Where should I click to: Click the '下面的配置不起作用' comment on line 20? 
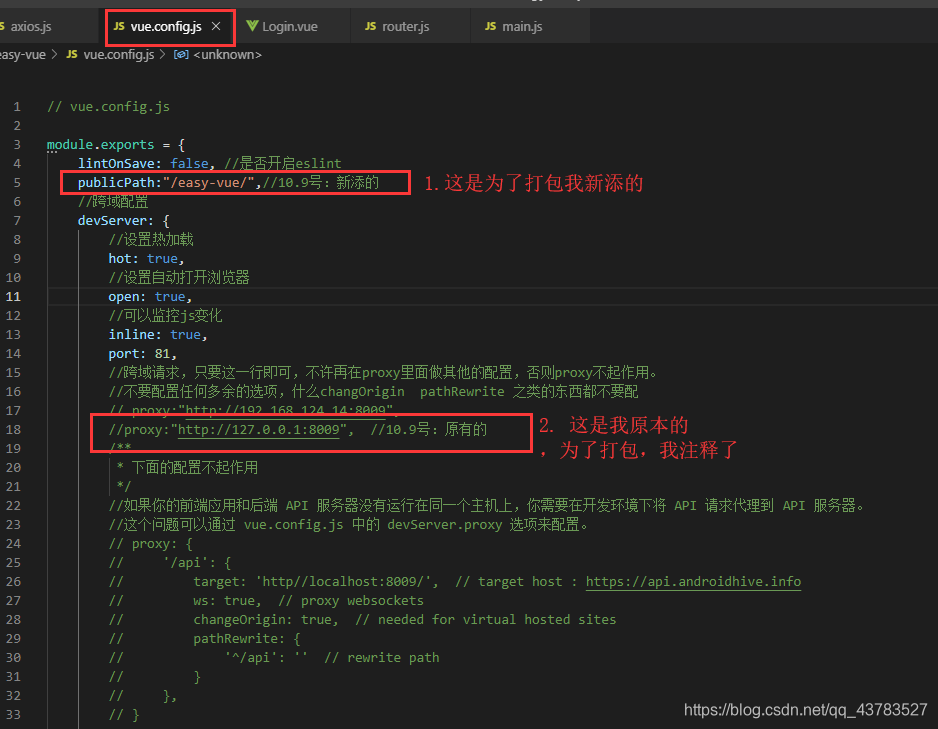click(194, 467)
